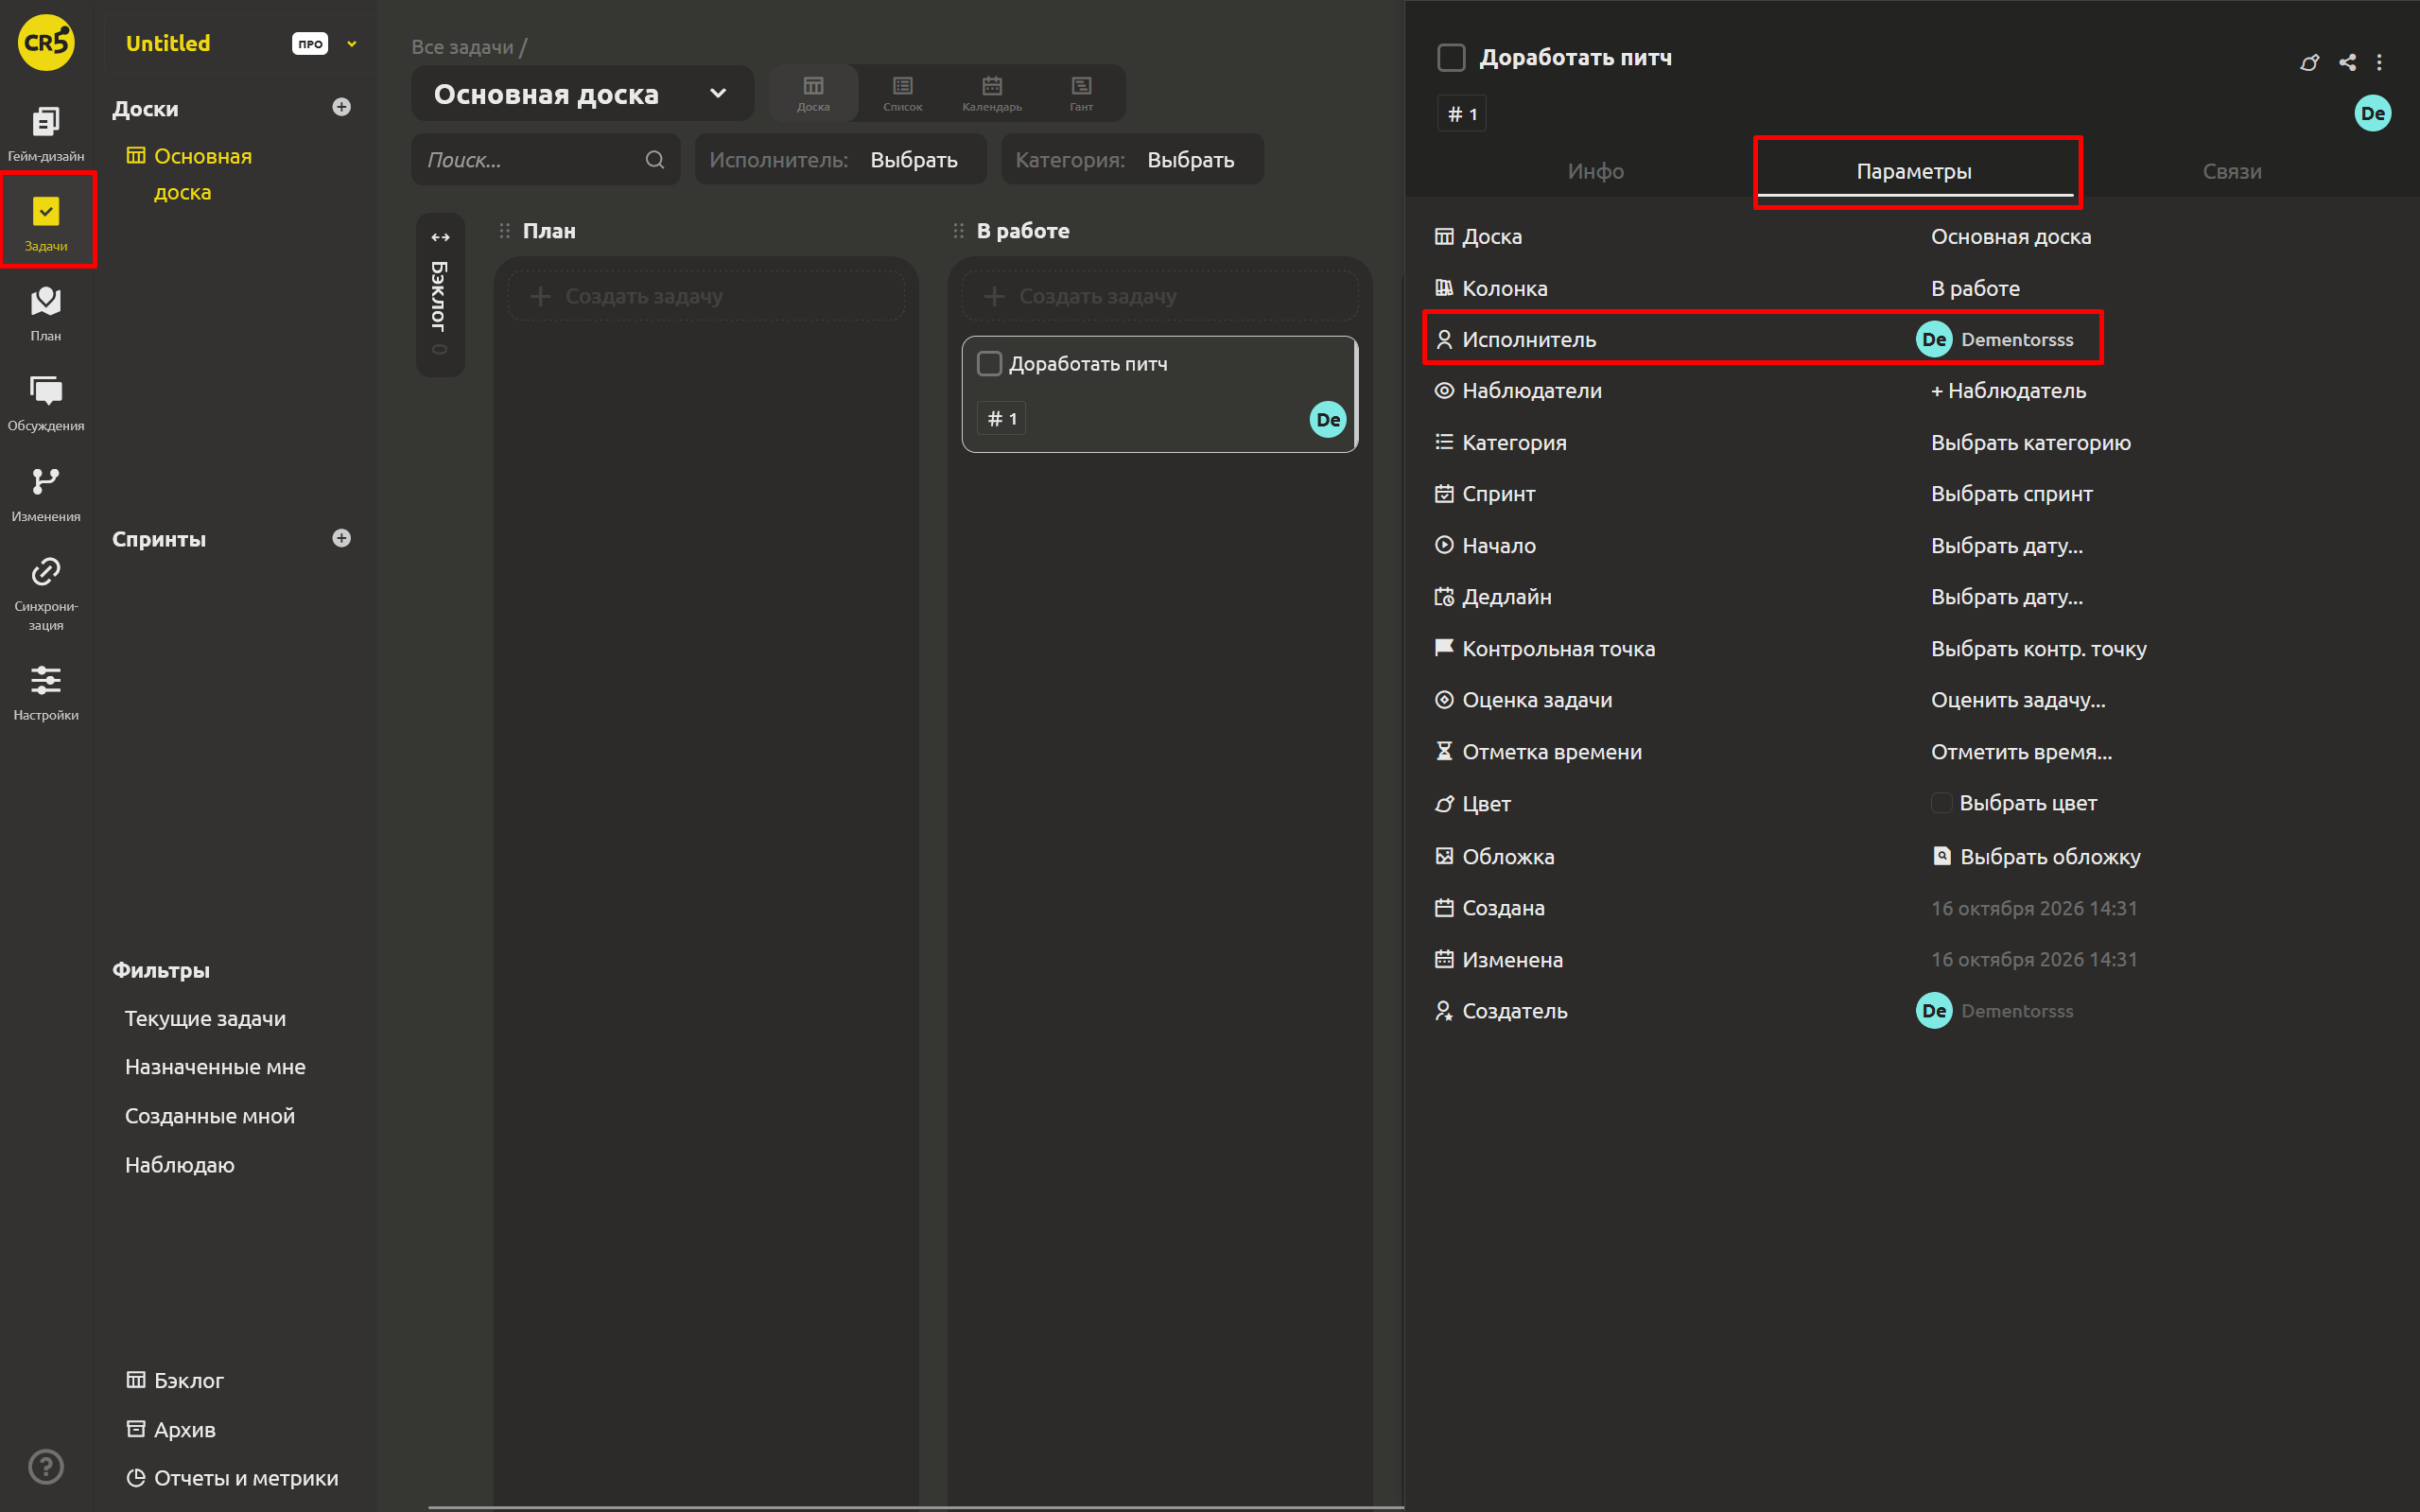2420x1512 pixels.
Task: Click the Поиск search field
Action: [x=546, y=160]
